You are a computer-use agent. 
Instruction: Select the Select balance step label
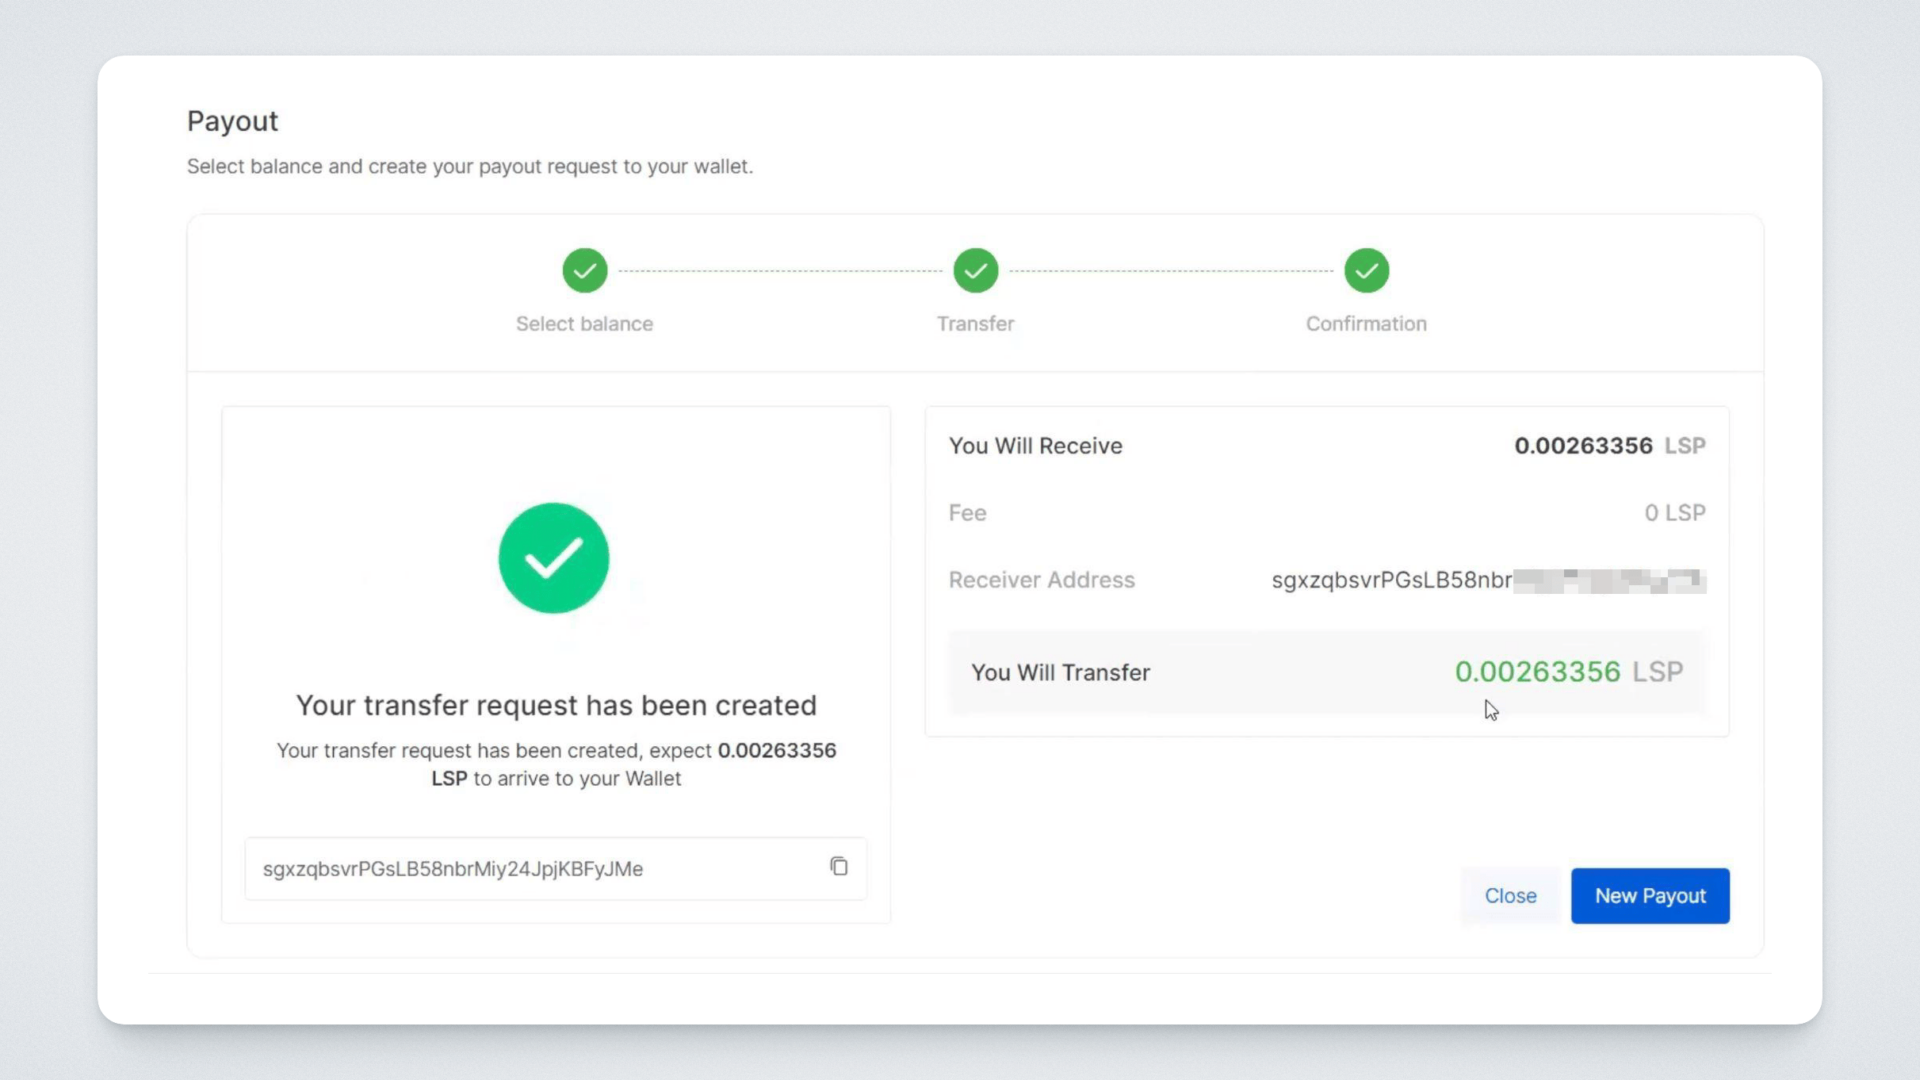tap(584, 324)
